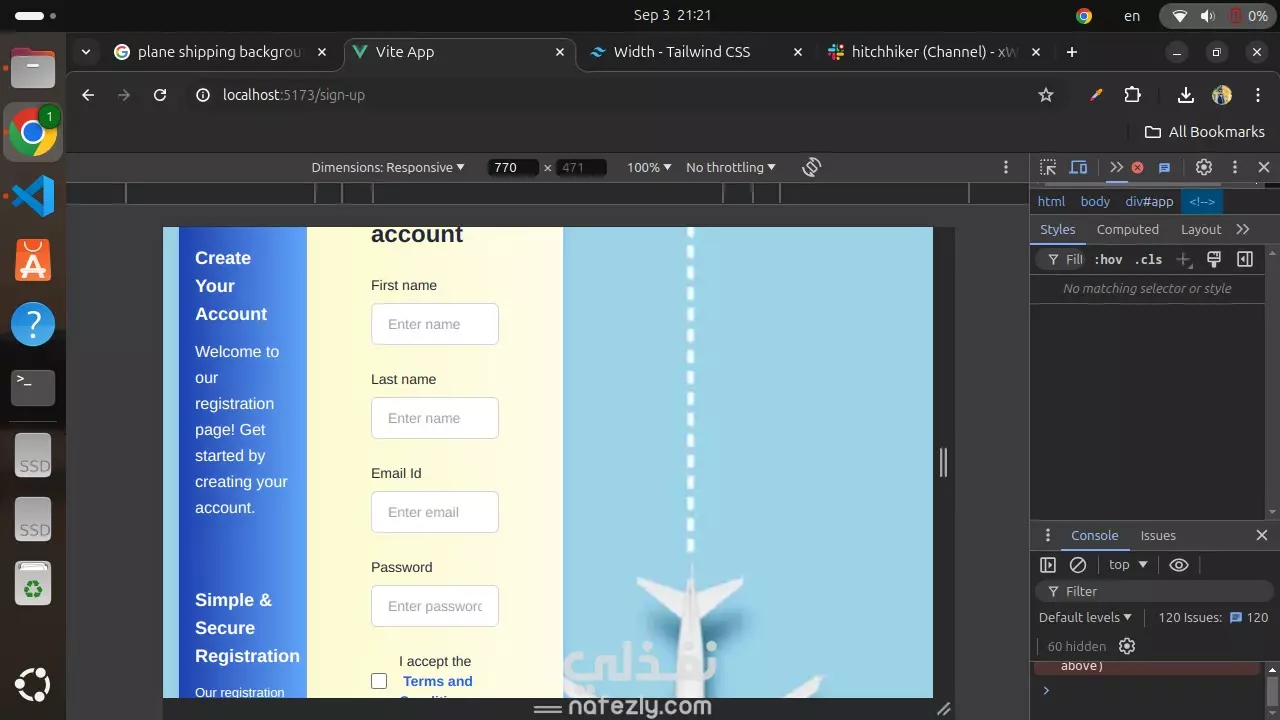Toggle the .cls element classes panel
This screenshot has height=720, width=1280.
click(x=1148, y=259)
